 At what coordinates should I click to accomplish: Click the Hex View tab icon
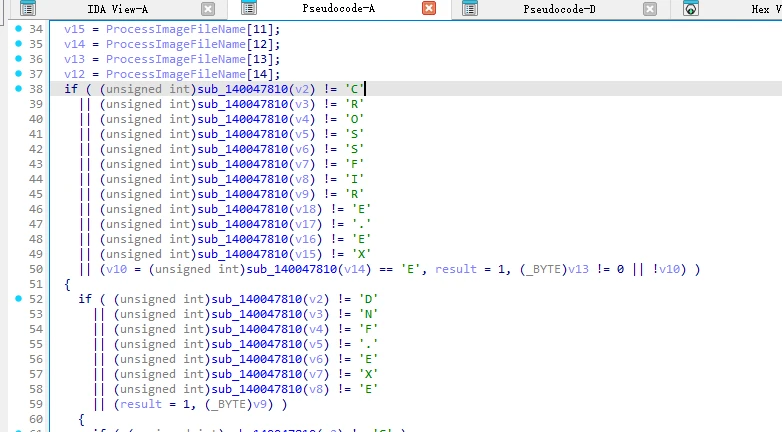pyautogui.click(x=690, y=8)
